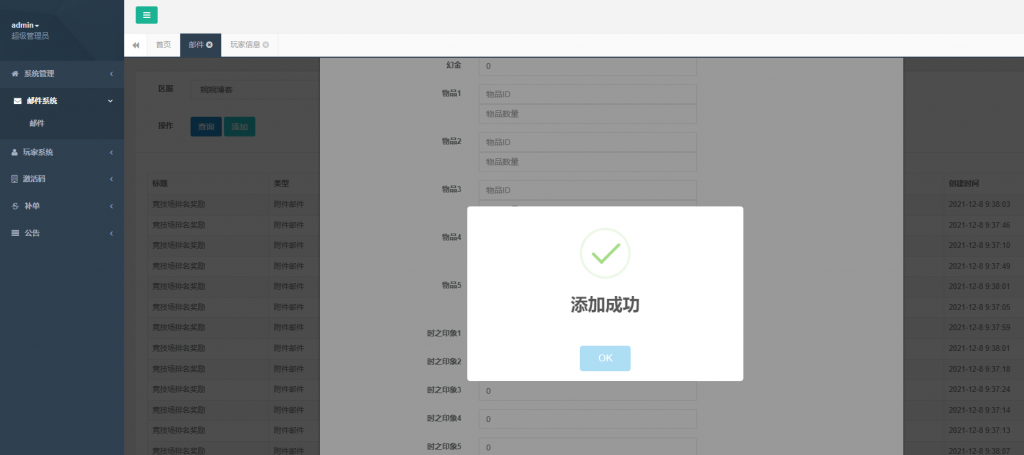Click the timestamp 2021-12-8 9:37:59
Viewport: 1024px width, 455px height.
click(979, 327)
